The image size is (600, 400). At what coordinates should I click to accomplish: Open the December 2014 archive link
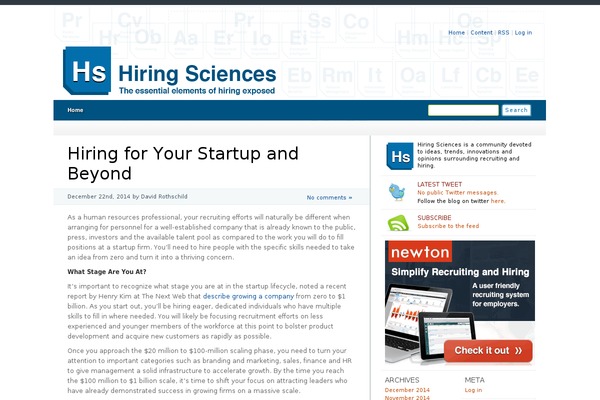[407, 390]
